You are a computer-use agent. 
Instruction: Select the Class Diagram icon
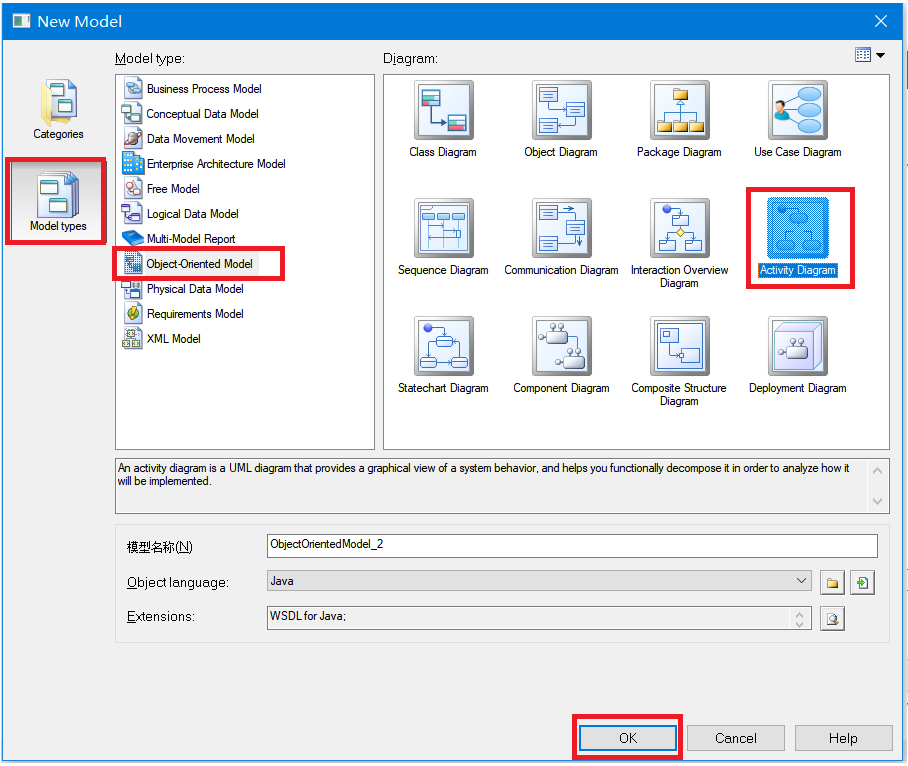click(443, 110)
